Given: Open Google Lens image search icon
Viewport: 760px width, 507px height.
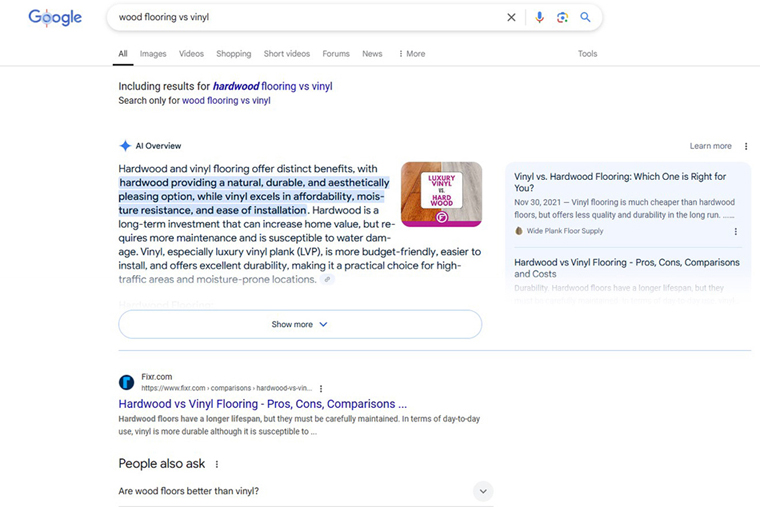Looking at the screenshot, I should tap(562, 17).
